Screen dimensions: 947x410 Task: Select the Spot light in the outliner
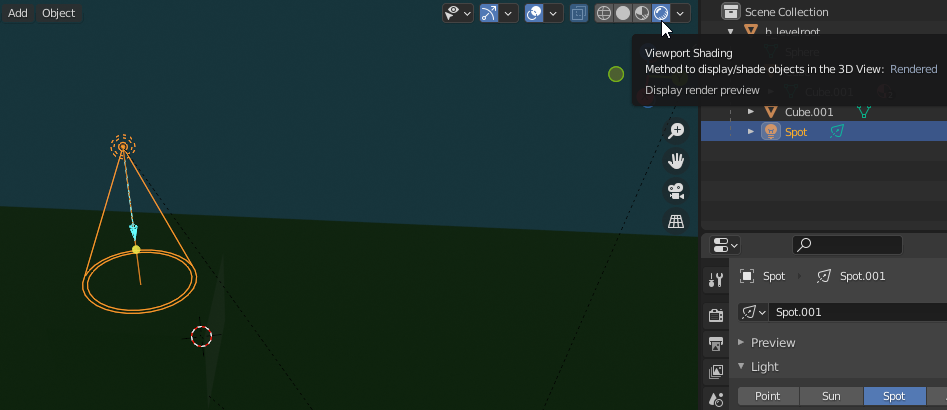(x=796, y=132)
